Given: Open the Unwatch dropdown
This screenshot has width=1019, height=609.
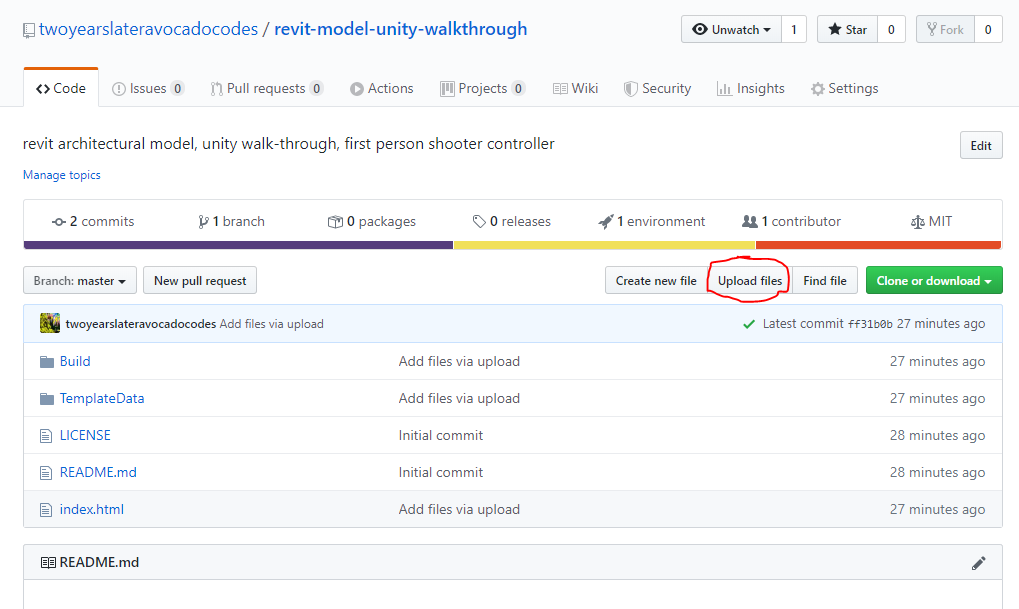Looking at the screenshot, I should [731, 30].
